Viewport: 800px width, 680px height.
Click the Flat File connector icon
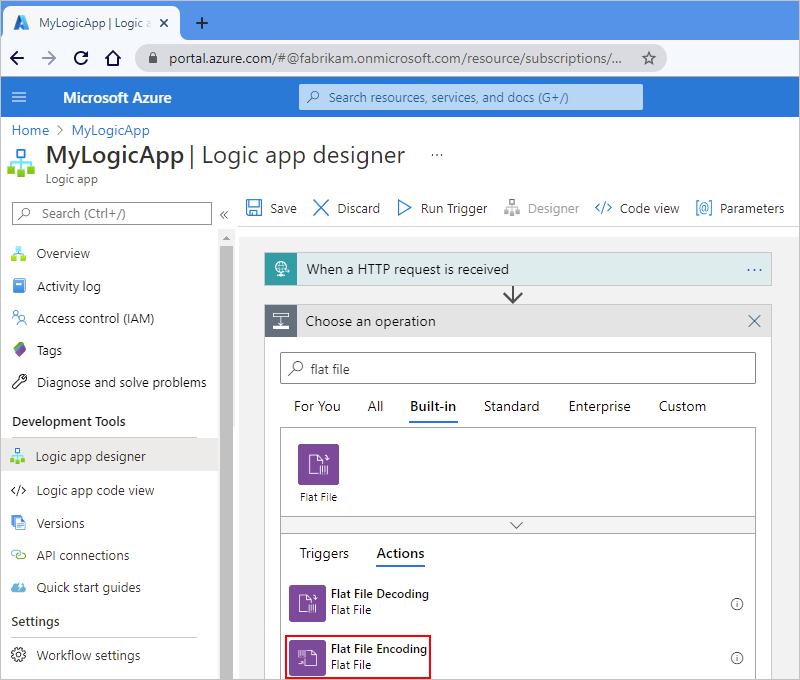318,465
